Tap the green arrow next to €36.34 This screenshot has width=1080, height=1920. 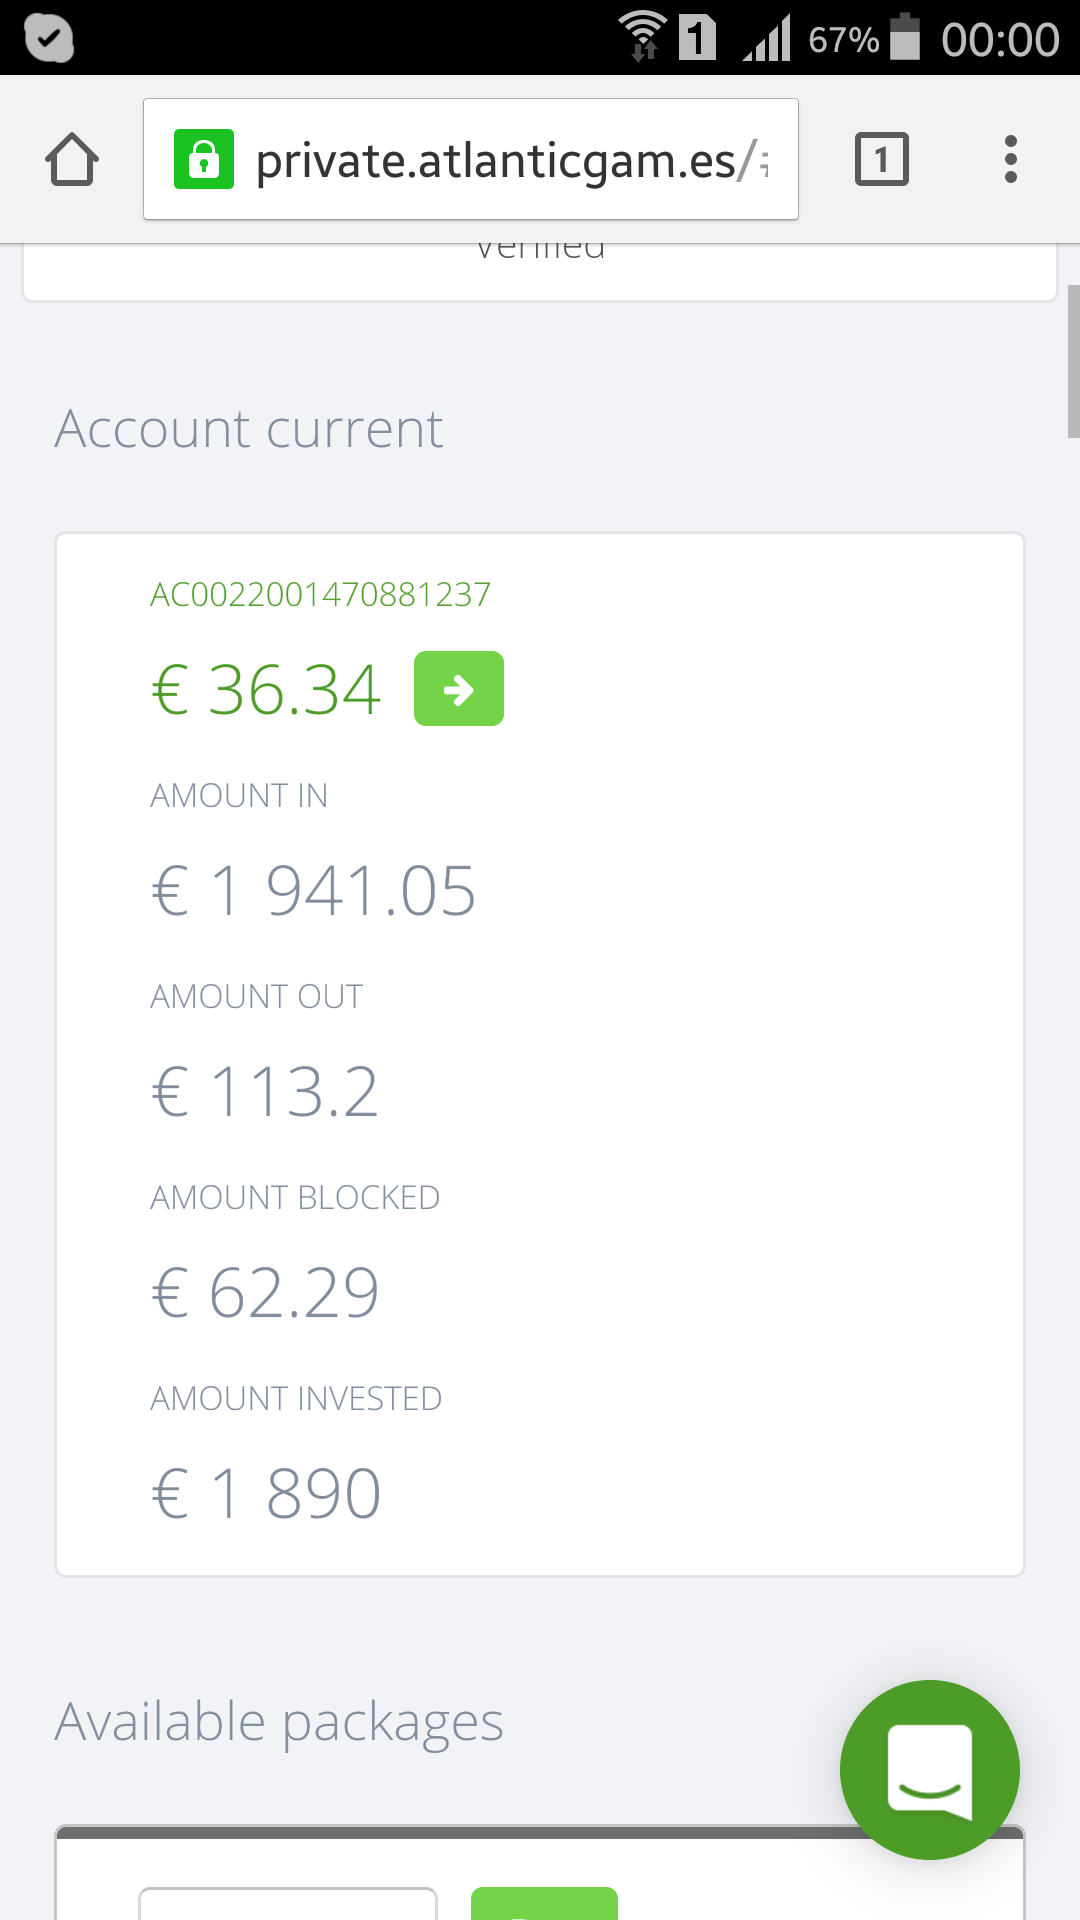(459, 689)
